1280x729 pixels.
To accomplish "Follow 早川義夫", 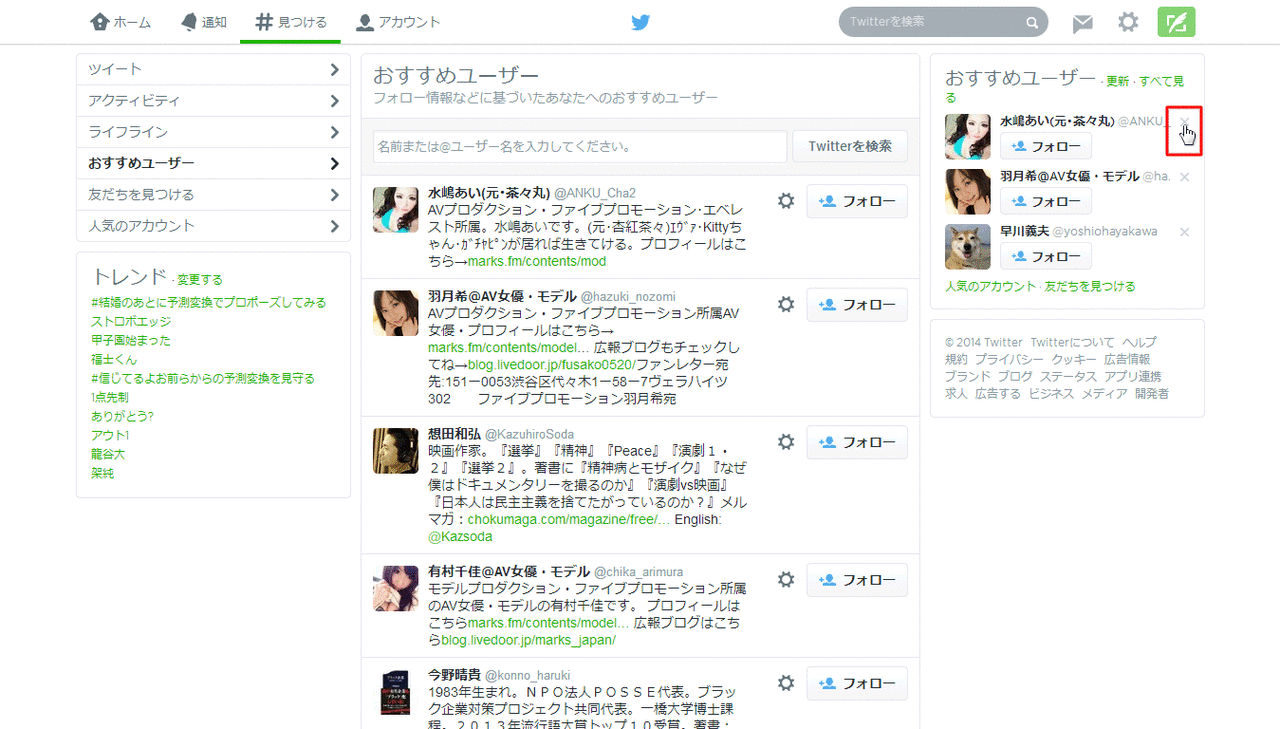I will [x=1046, y=256].
